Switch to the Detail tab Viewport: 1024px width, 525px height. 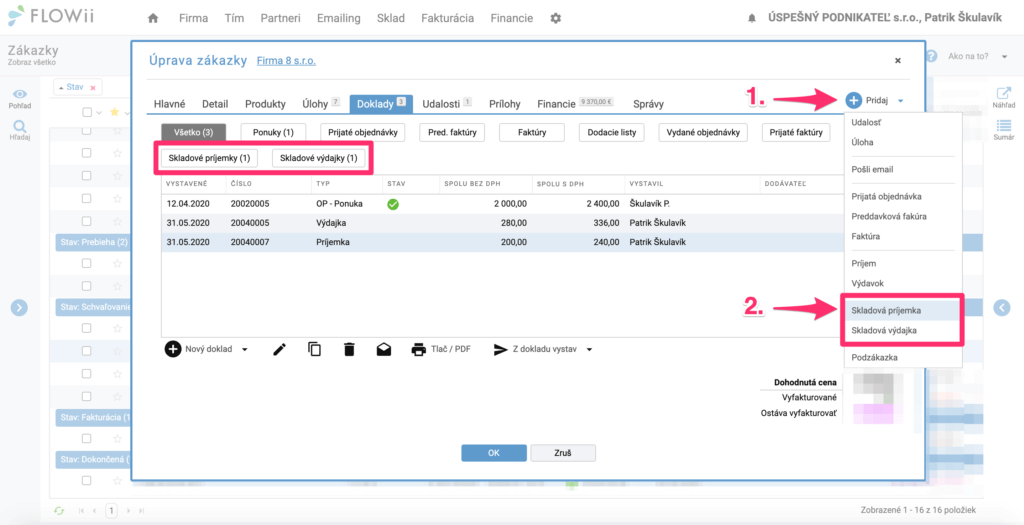point(215,104)
